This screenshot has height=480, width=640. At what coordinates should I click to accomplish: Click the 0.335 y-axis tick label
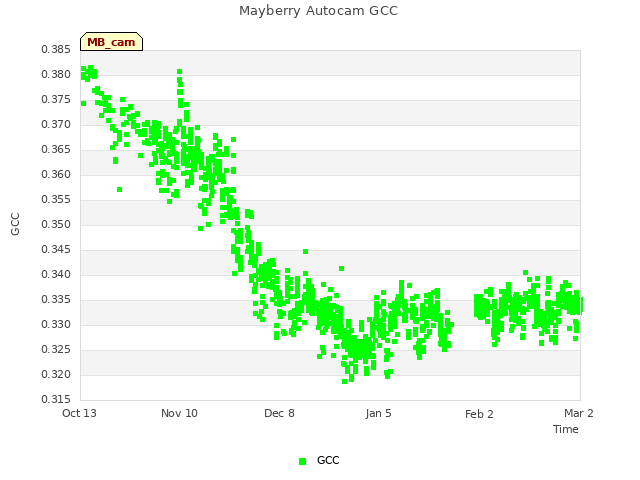pyautogui.click(x=56, y=300)
